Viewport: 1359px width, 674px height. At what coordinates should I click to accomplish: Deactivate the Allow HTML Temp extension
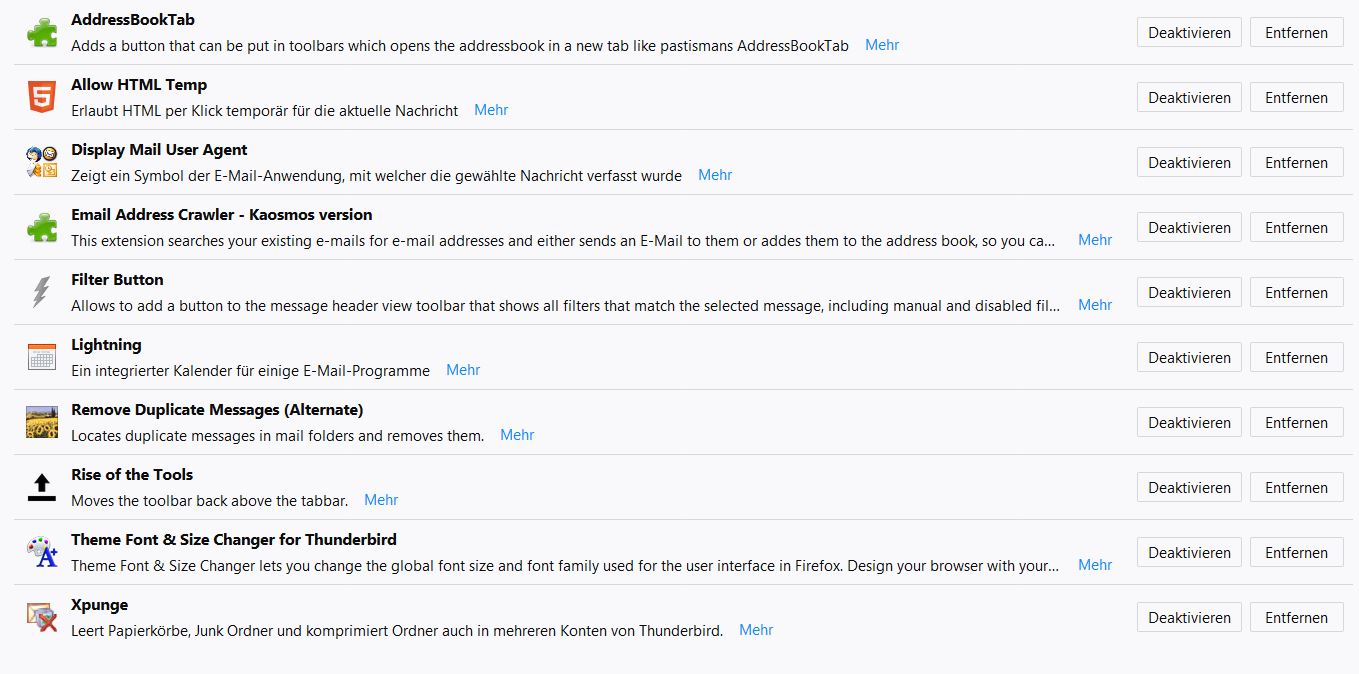(x=1189, y=98)
